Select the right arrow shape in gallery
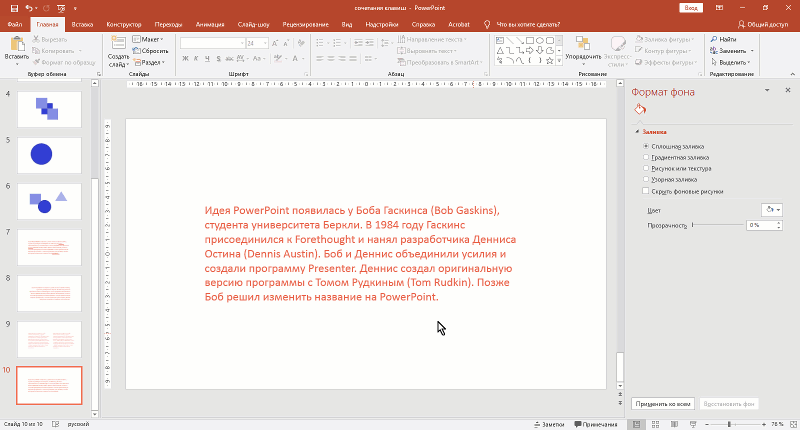Image resolution: width=800 pixels, height=430 pixels. tap(530, 50)
